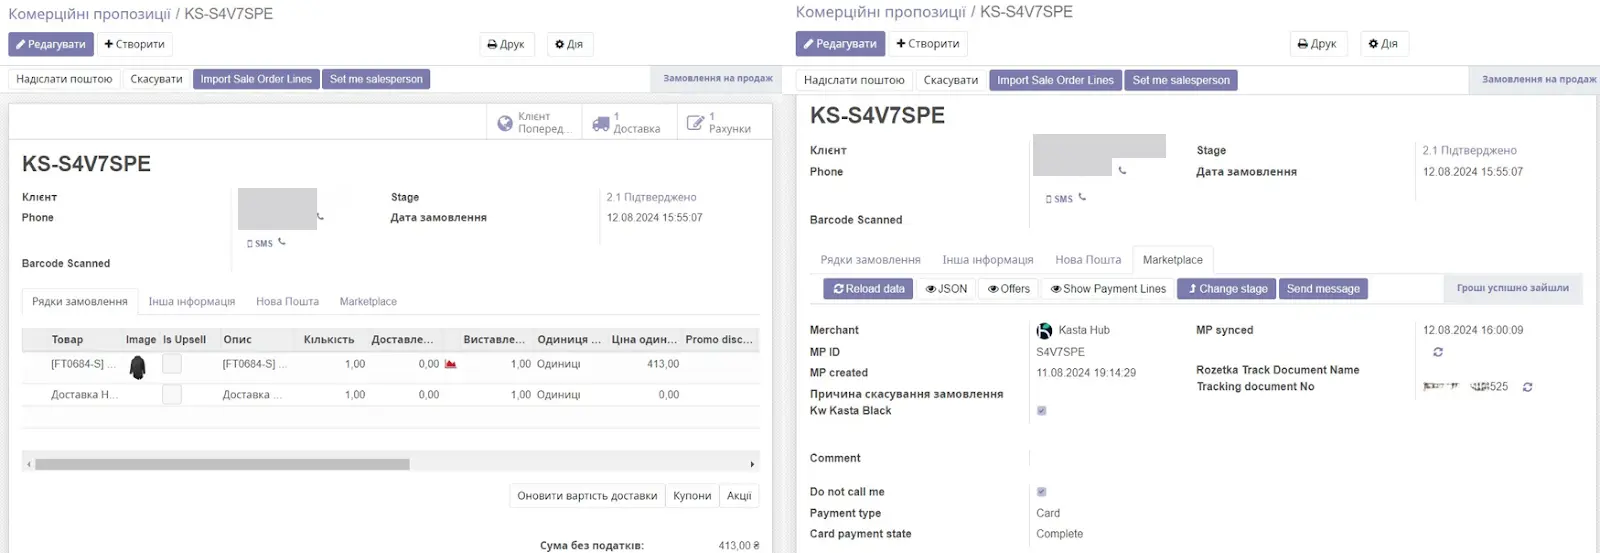This screenshot has width=1600, height=553.
Task: Click the SMS link in the left window
Action: coord(260,243)
